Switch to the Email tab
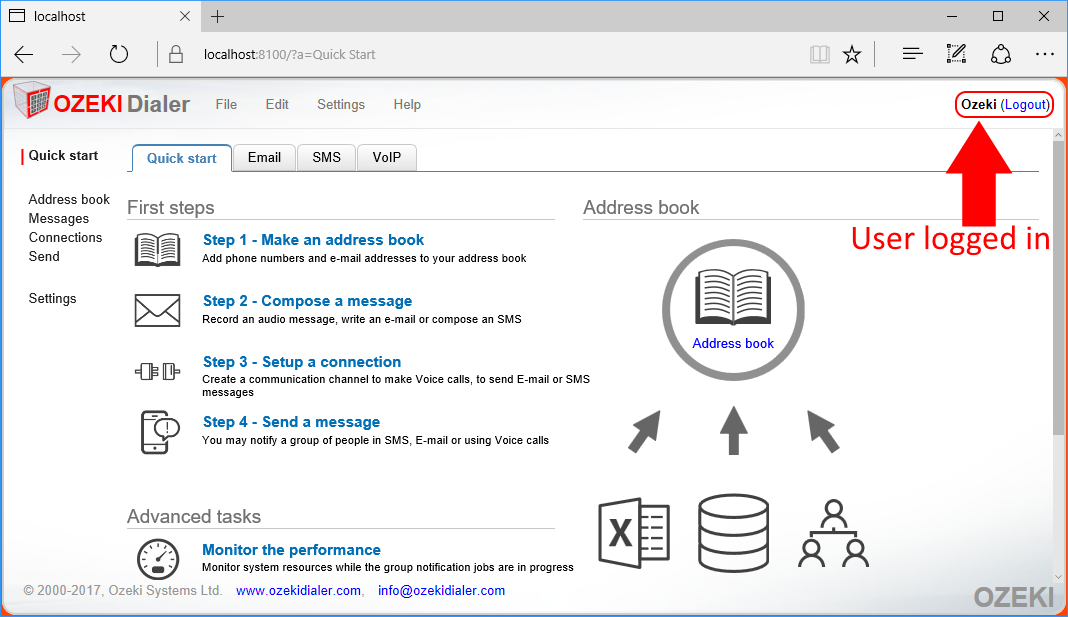The width and height of the screenshot is (1068, 617). click(x=264, y=158)
